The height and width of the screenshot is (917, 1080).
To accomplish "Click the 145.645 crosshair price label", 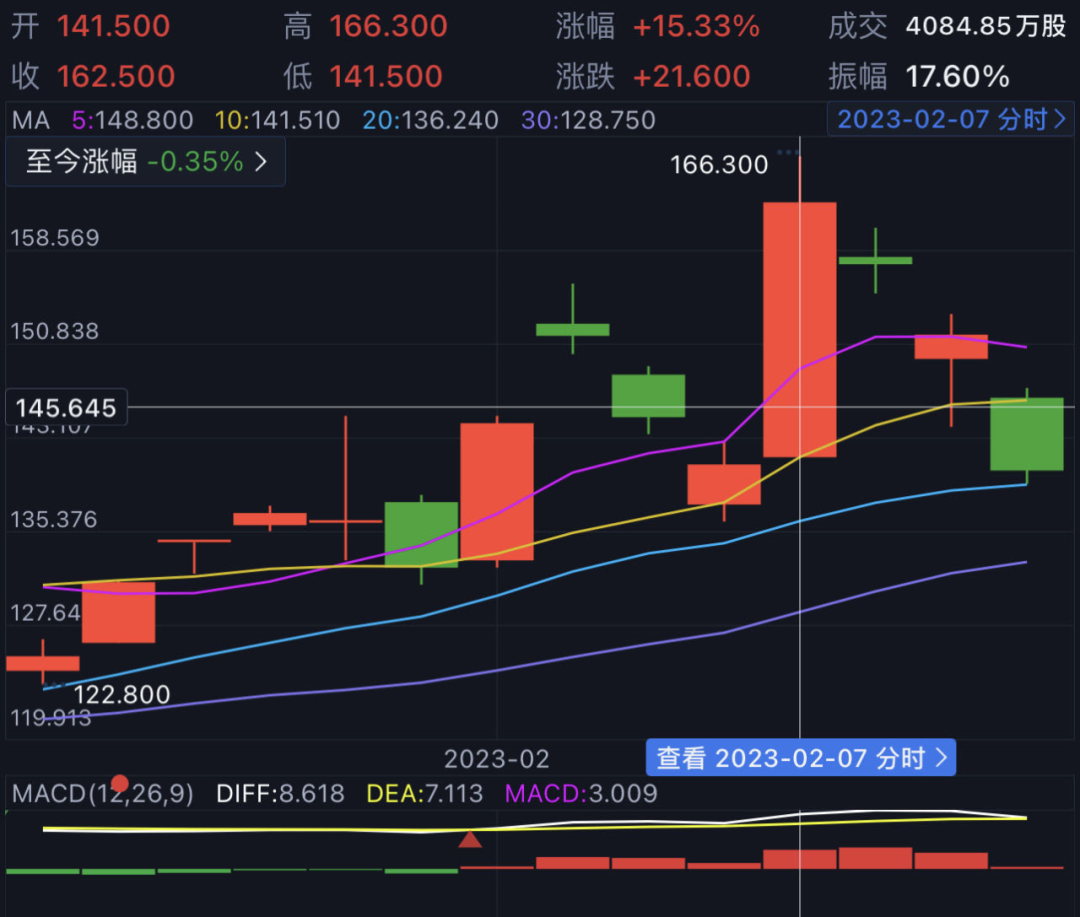I will (65, 408).
